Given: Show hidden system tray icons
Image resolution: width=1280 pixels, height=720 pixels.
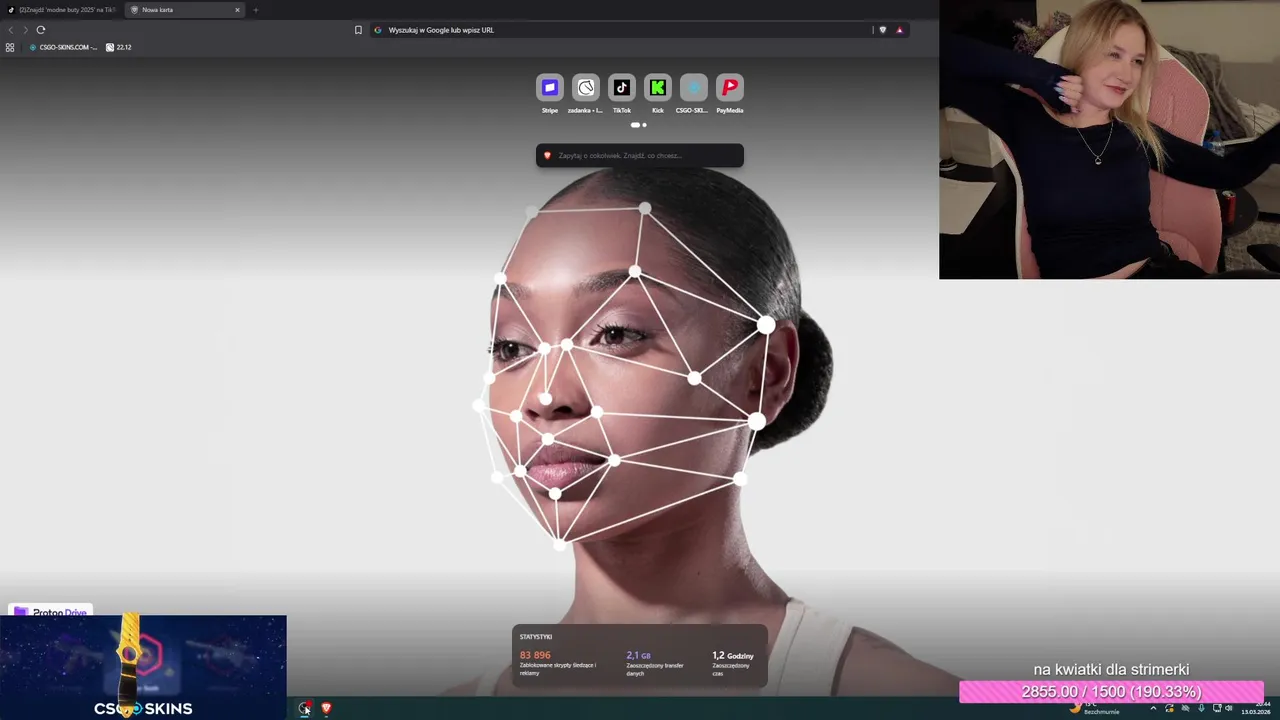Looking at the screenshot, I should pos(1153,708).
